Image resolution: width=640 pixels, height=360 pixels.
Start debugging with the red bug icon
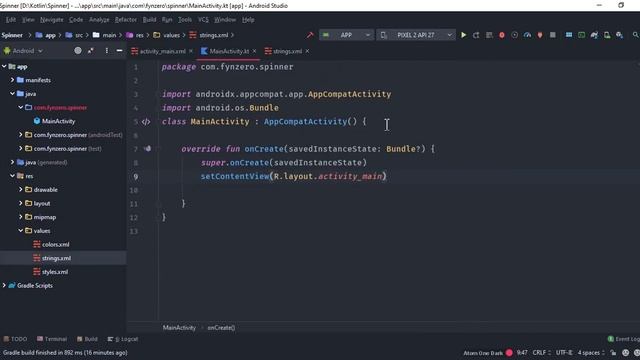coord(502,35)
